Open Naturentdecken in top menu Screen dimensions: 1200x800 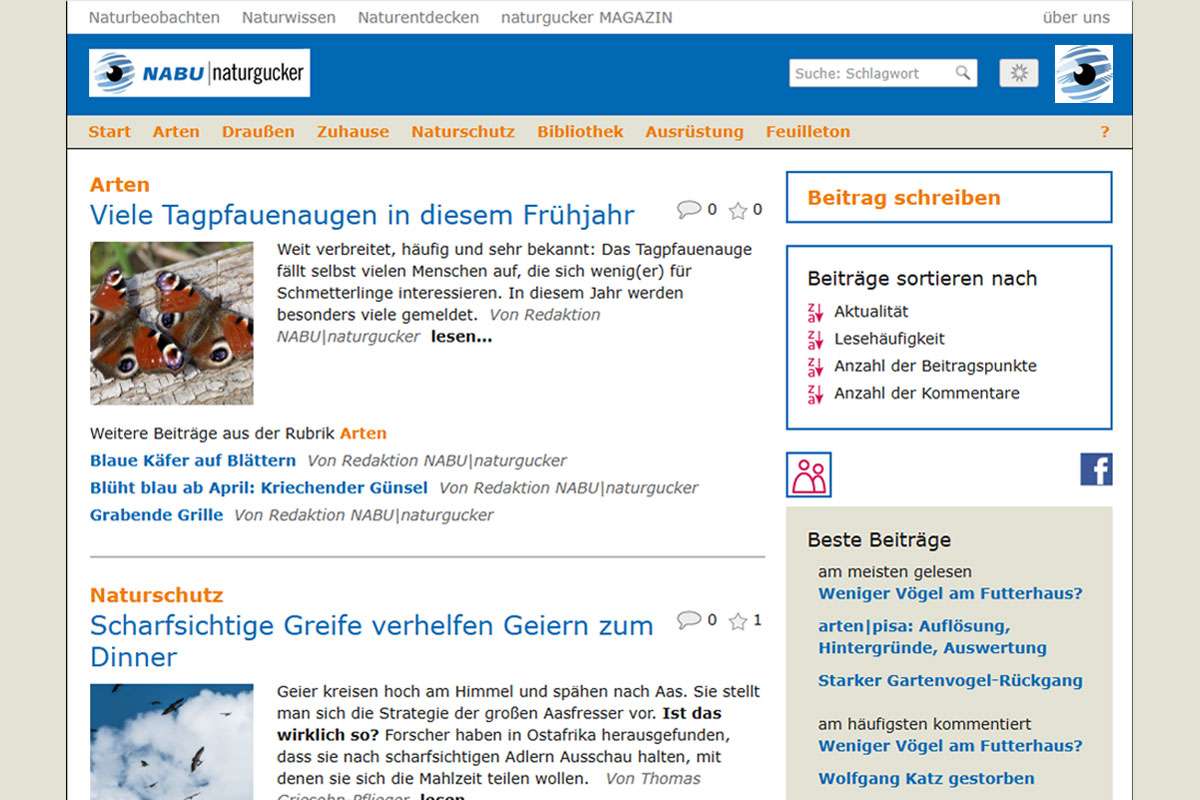[x=418, y=17]
